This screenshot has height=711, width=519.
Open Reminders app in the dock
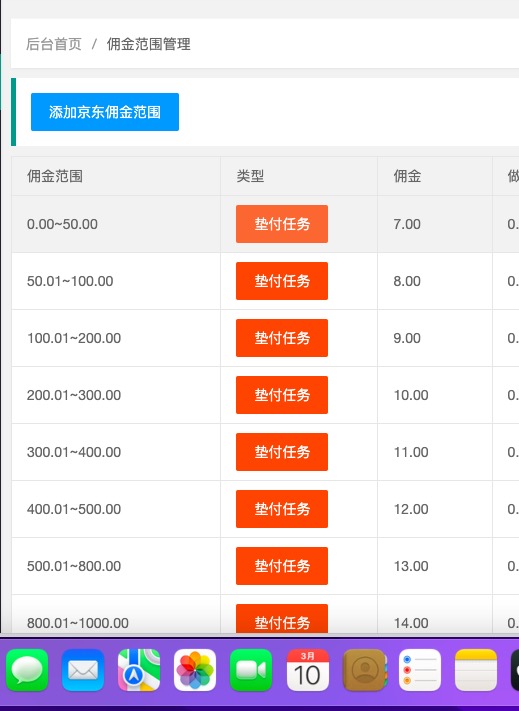[x=420, y=670]
